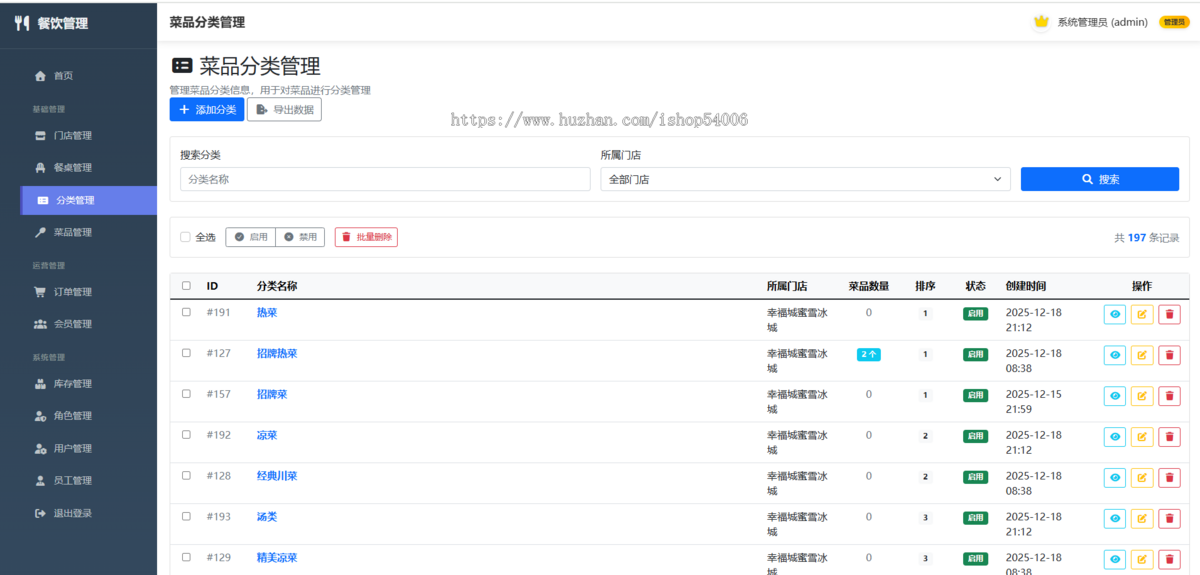
Task: View details of 凉菜 category #192
Action: (x=1115, y=437)
